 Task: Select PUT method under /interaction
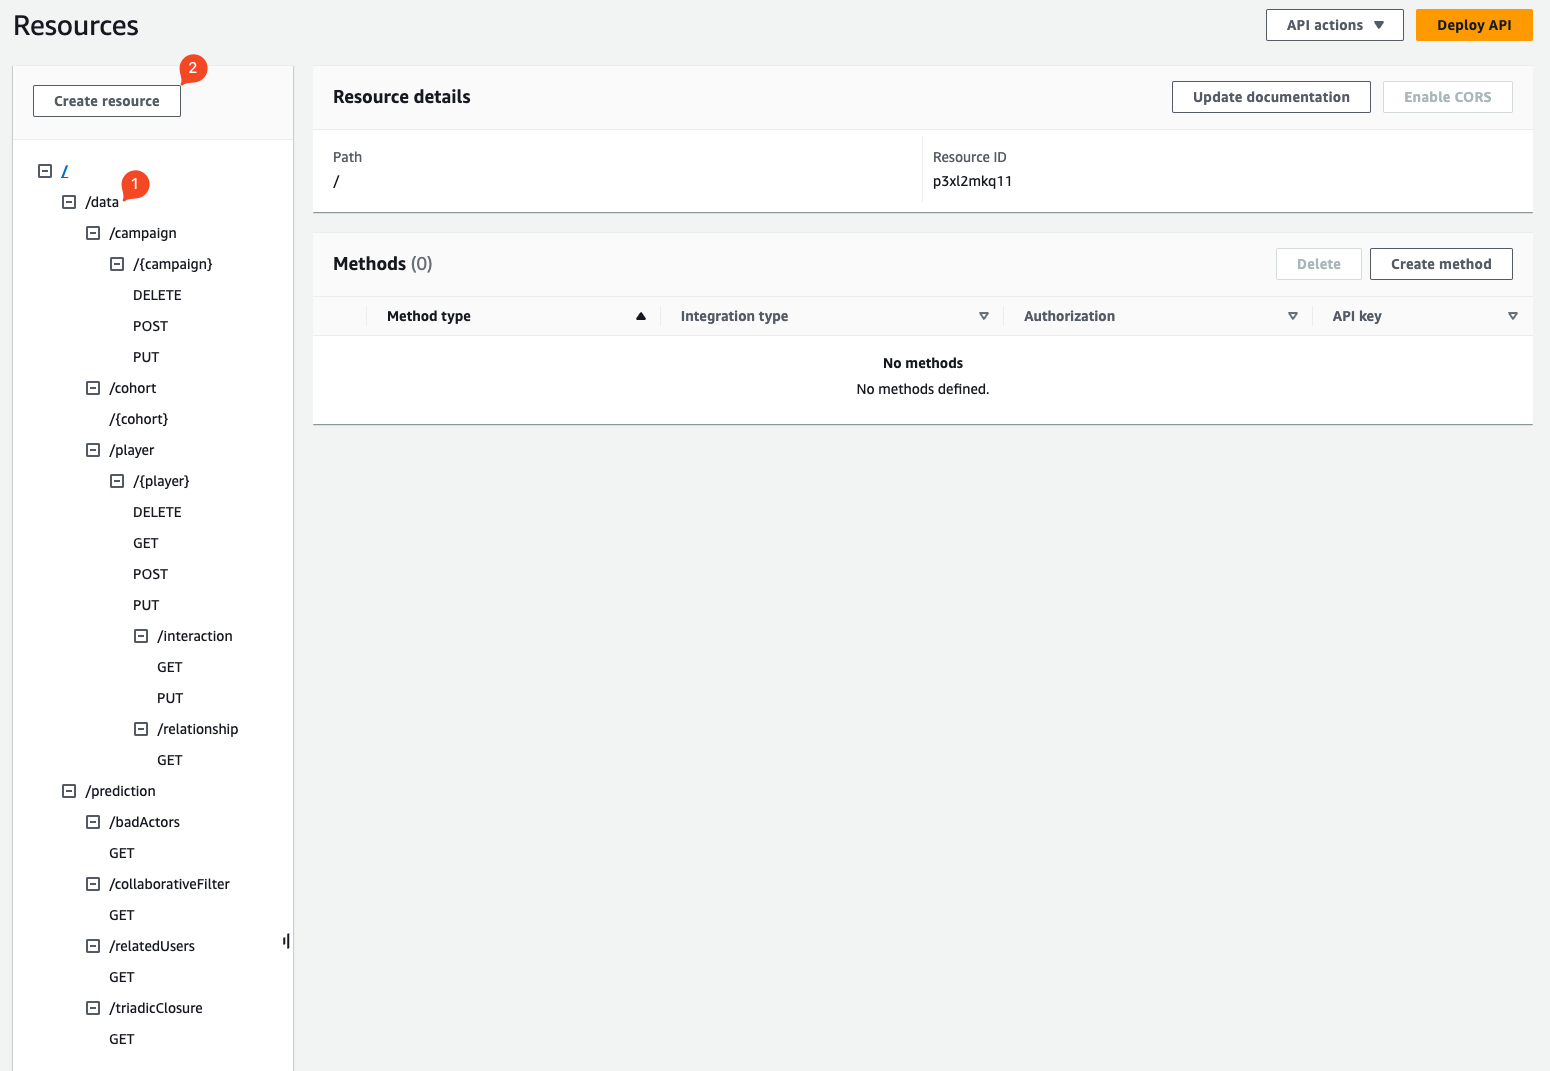pos(170,698)
